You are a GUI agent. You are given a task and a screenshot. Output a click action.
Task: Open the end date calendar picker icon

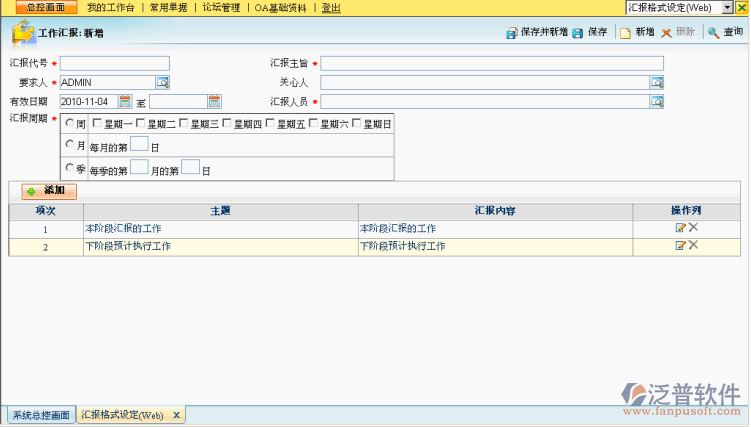coord(214,101)
